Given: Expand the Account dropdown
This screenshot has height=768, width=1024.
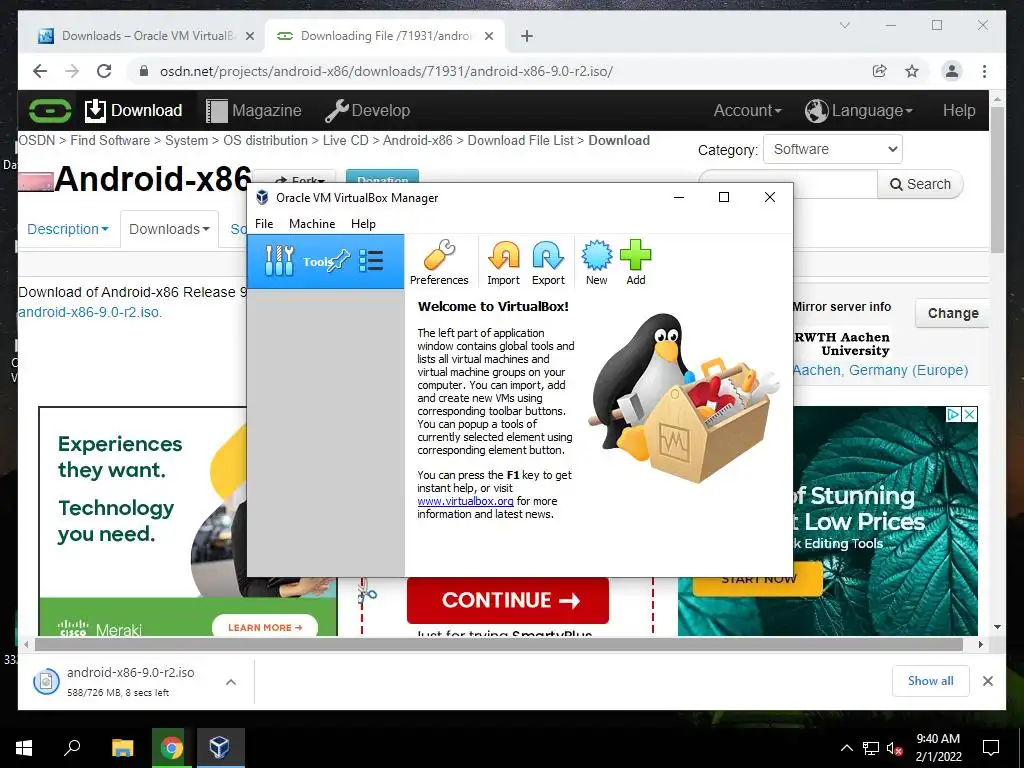Looking at the screenshot, I should click(x=747, y=110).
